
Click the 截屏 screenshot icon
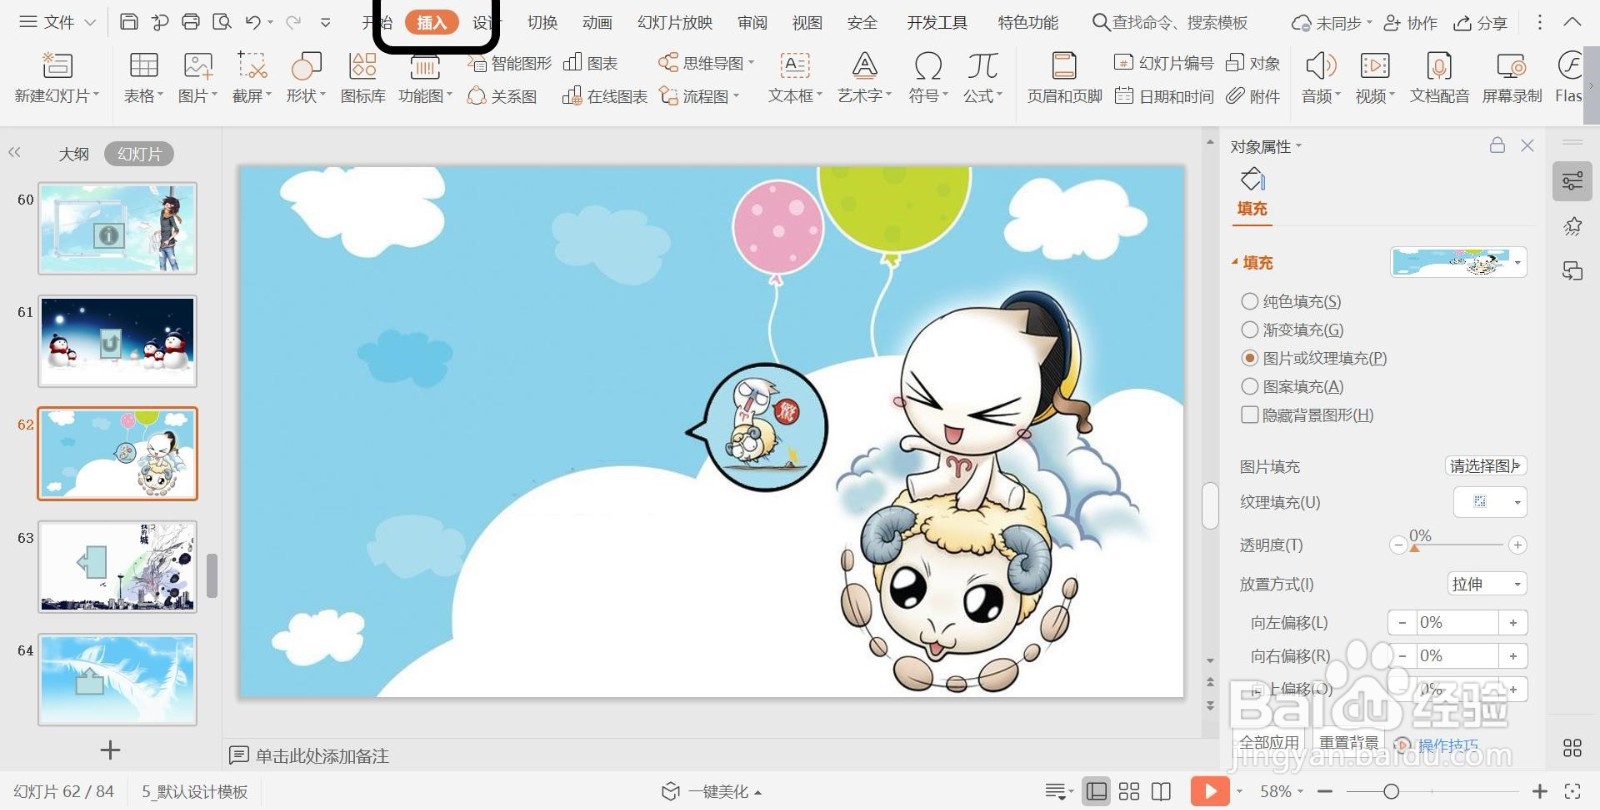tap(252, 66)
